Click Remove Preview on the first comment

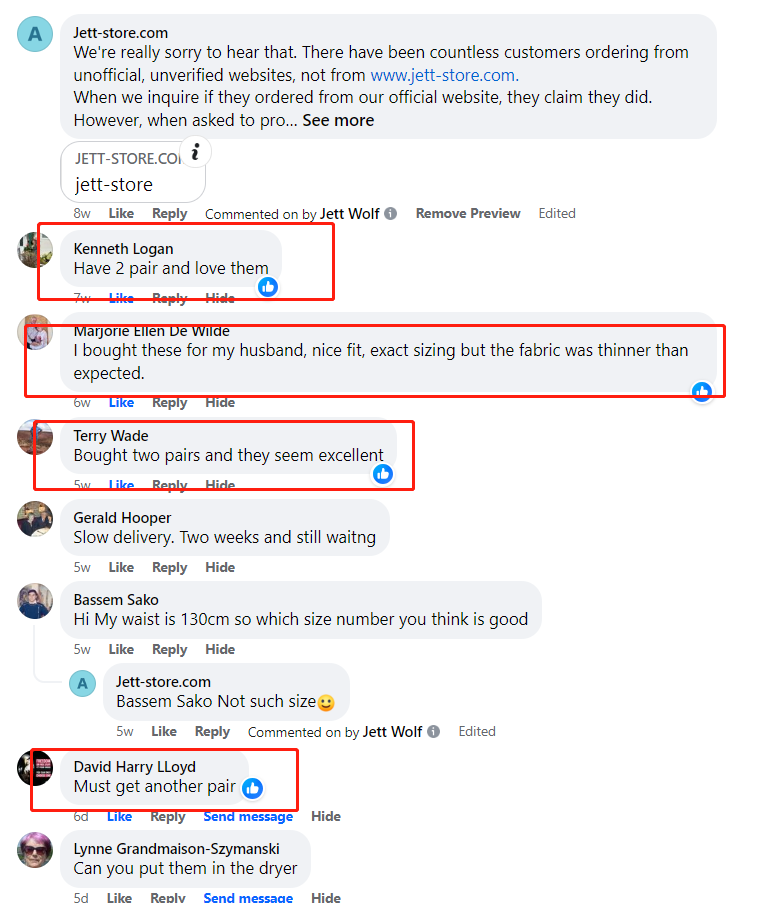468,214
